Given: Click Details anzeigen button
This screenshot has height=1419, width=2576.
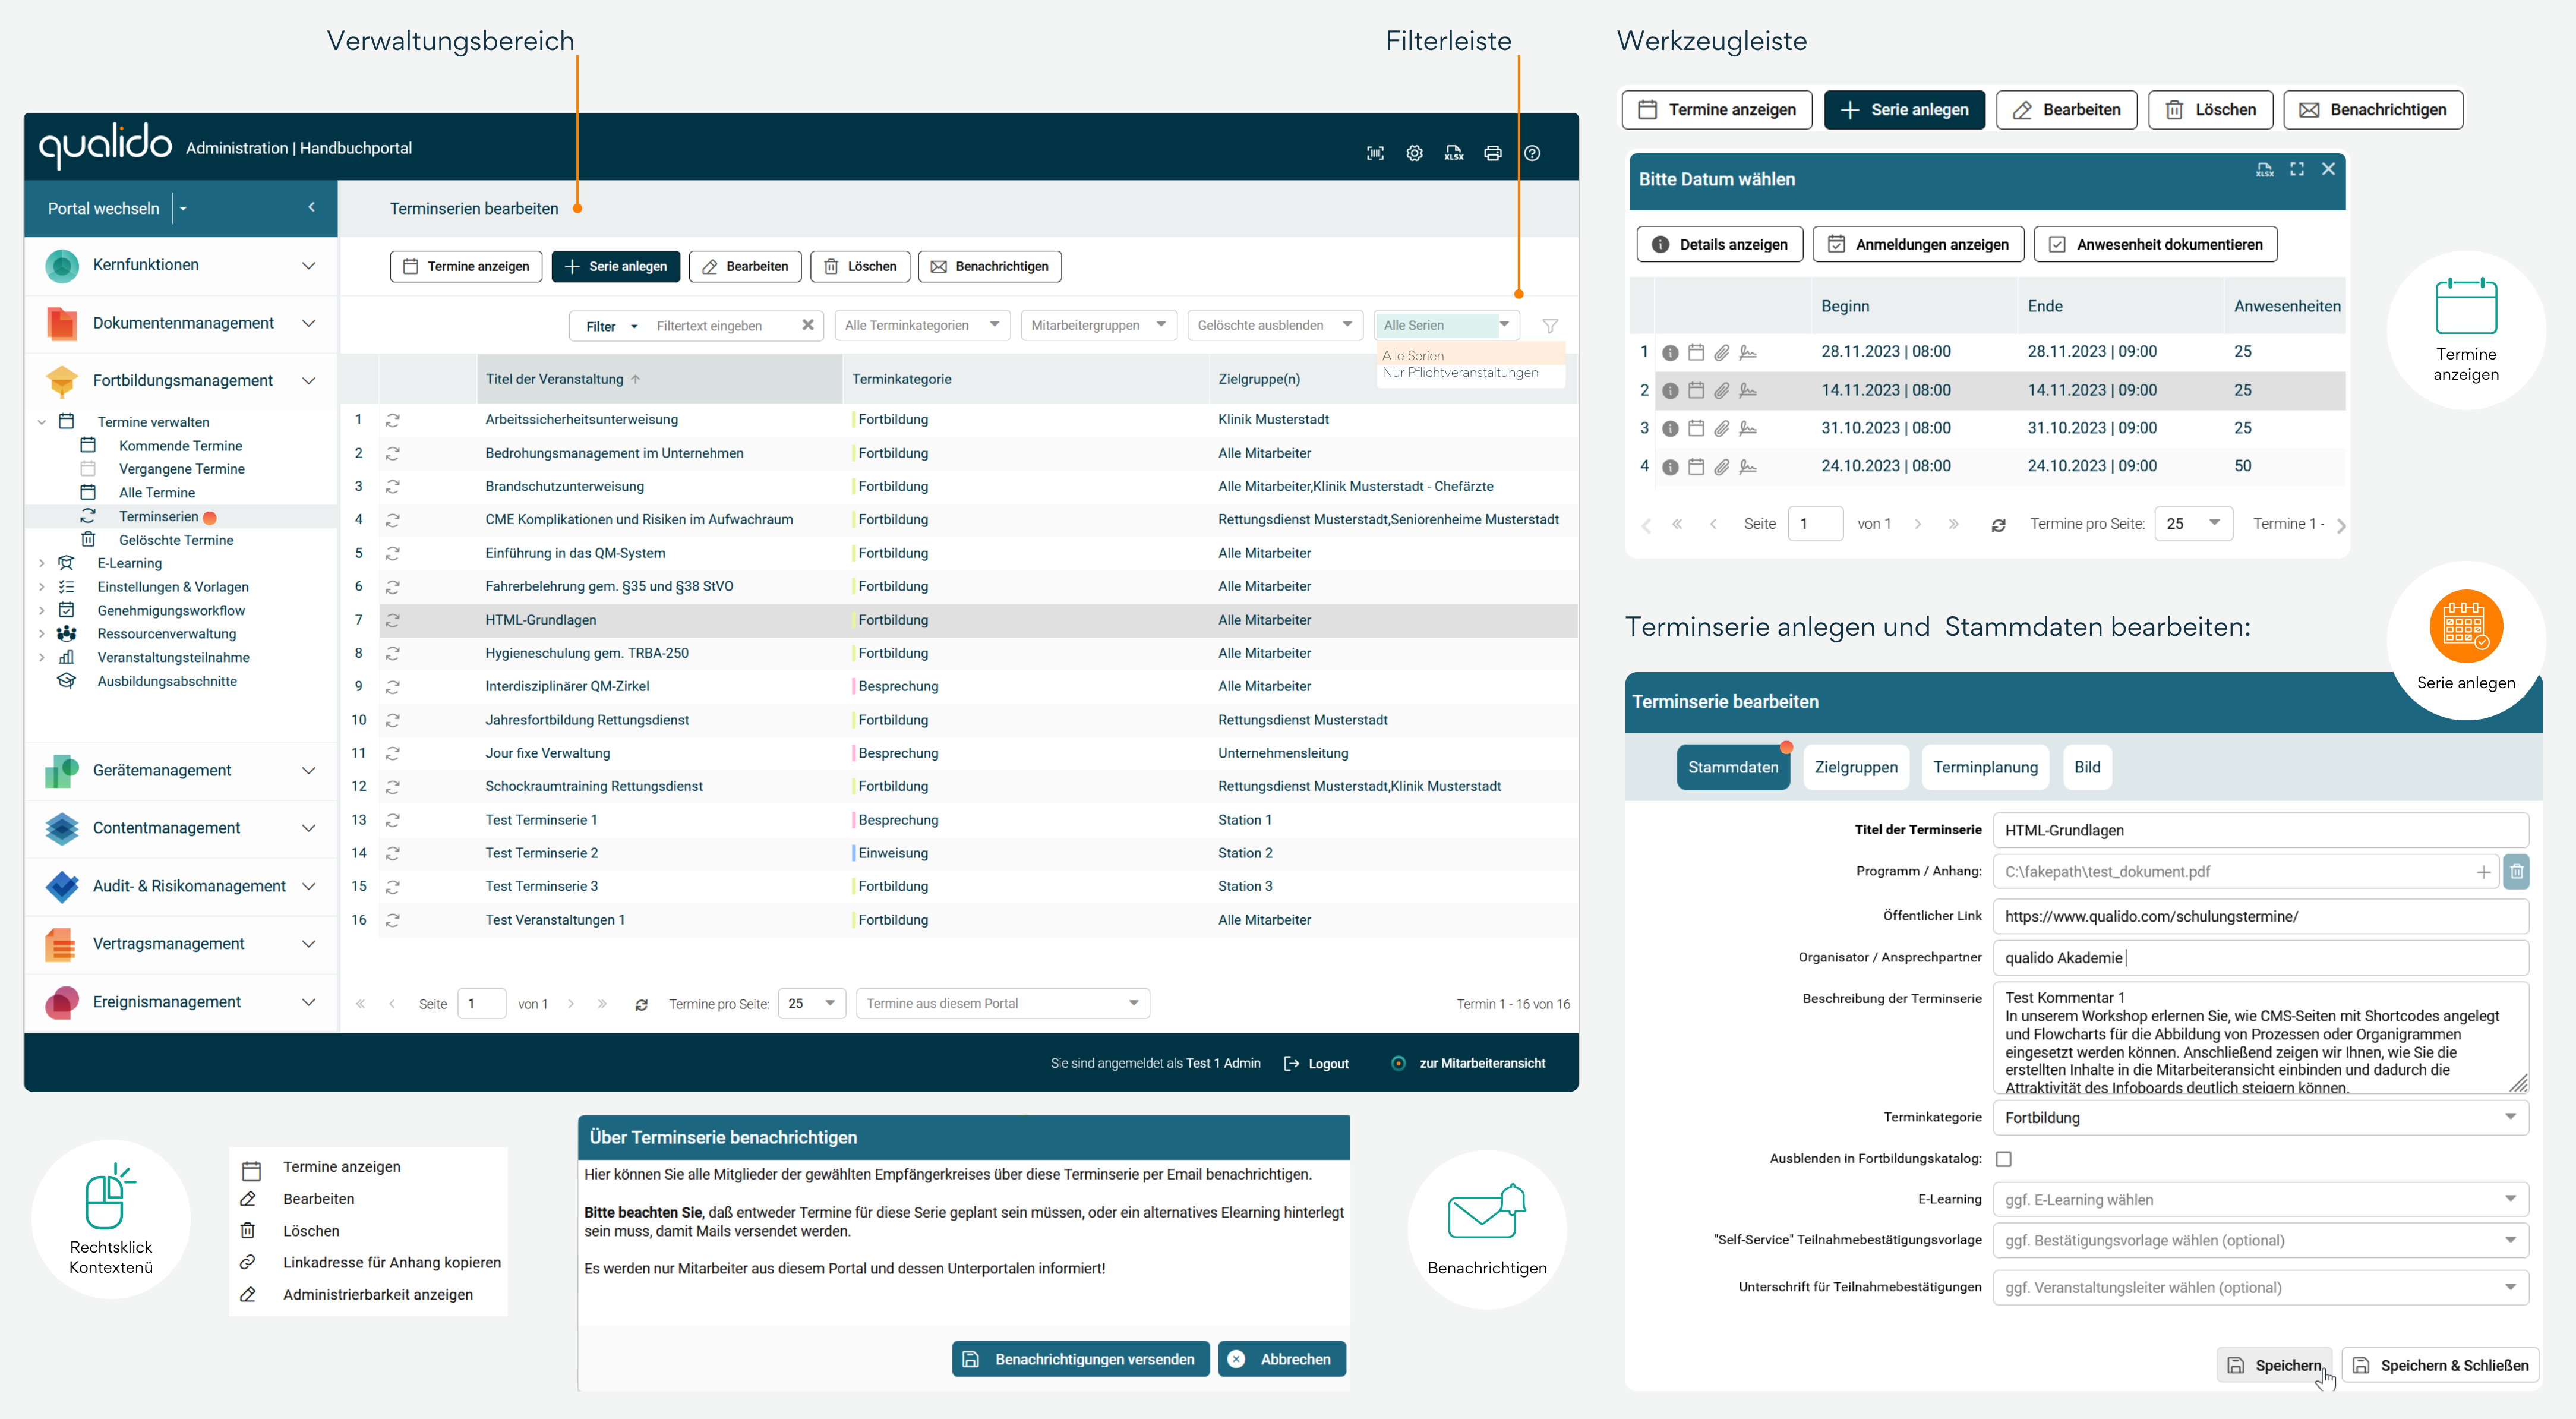Looking at the screenshot, I should [x=1720, y=244].
